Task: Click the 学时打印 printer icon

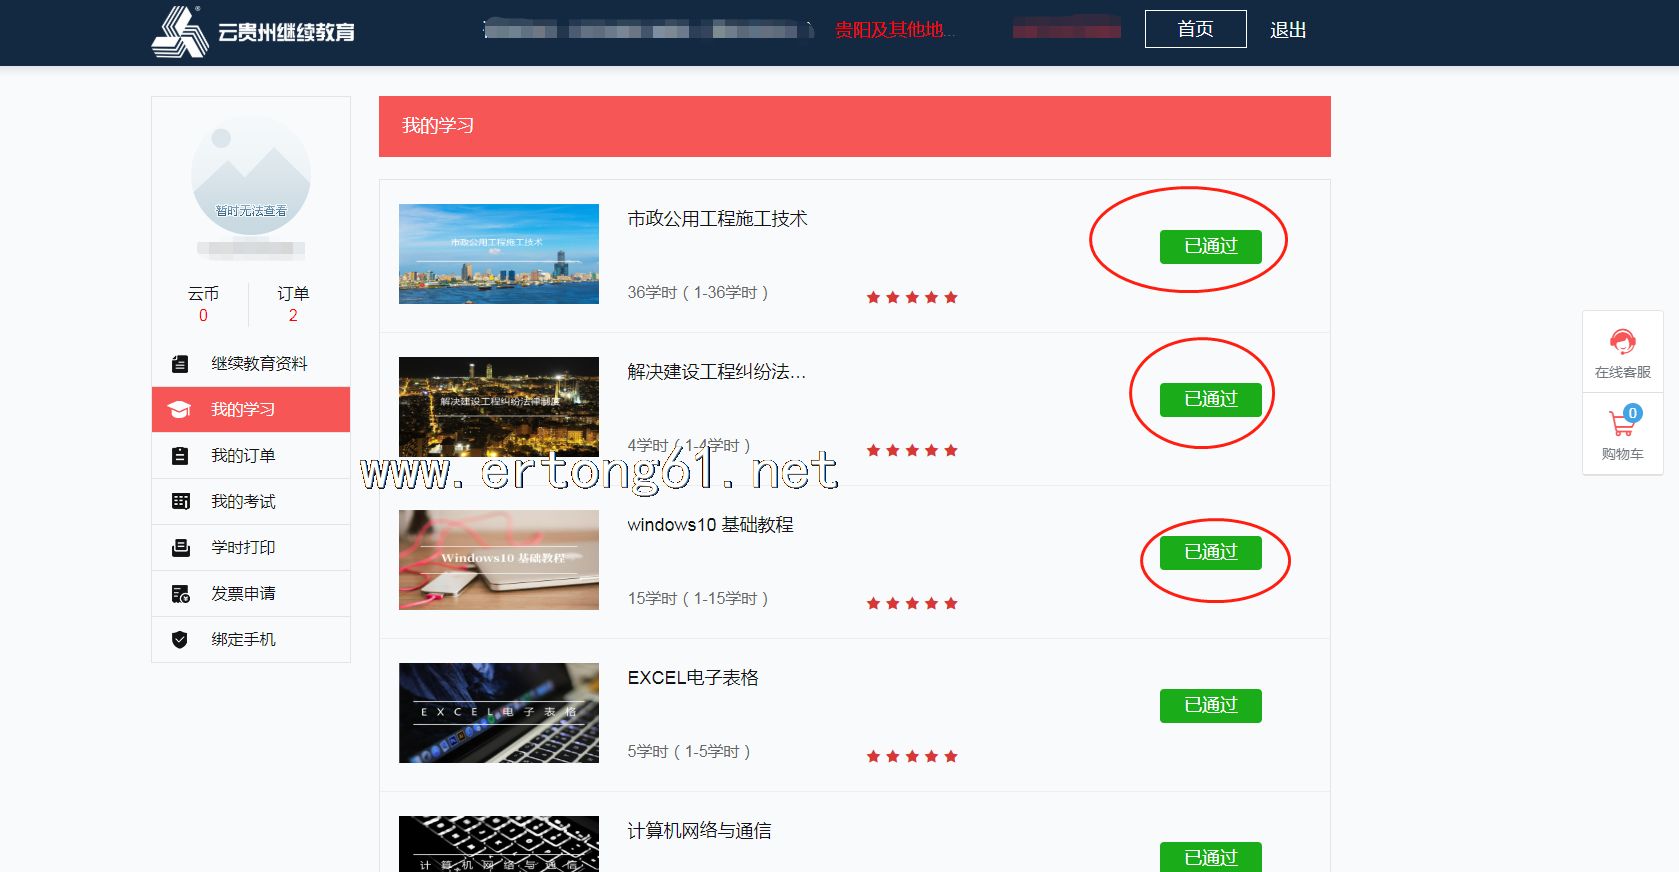Action: pyautogui.click(x=180, y=548)
